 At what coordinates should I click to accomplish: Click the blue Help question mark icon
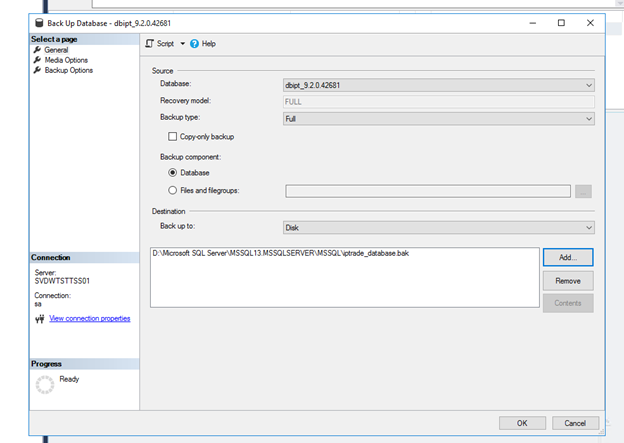coord(194,44)
